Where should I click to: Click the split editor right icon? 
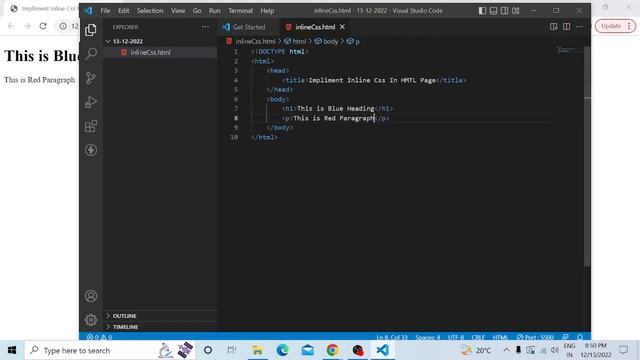pyautogui.click(x=567, y=27)
